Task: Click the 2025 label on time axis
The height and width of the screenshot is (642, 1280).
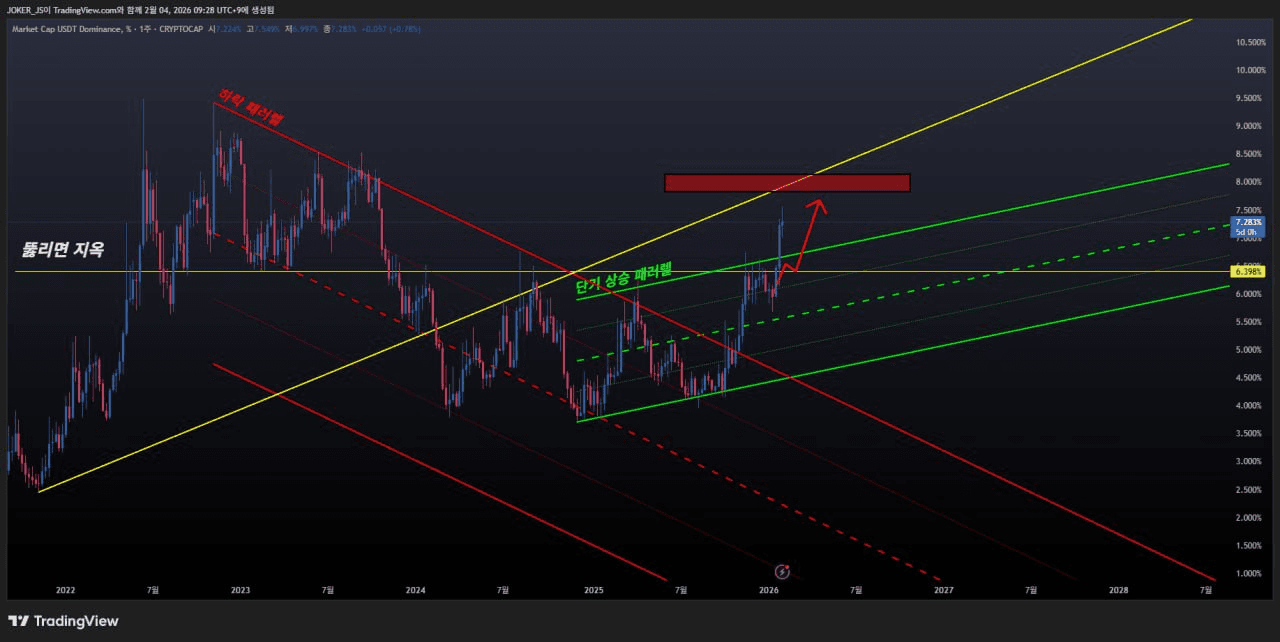Action: (592, 590)
